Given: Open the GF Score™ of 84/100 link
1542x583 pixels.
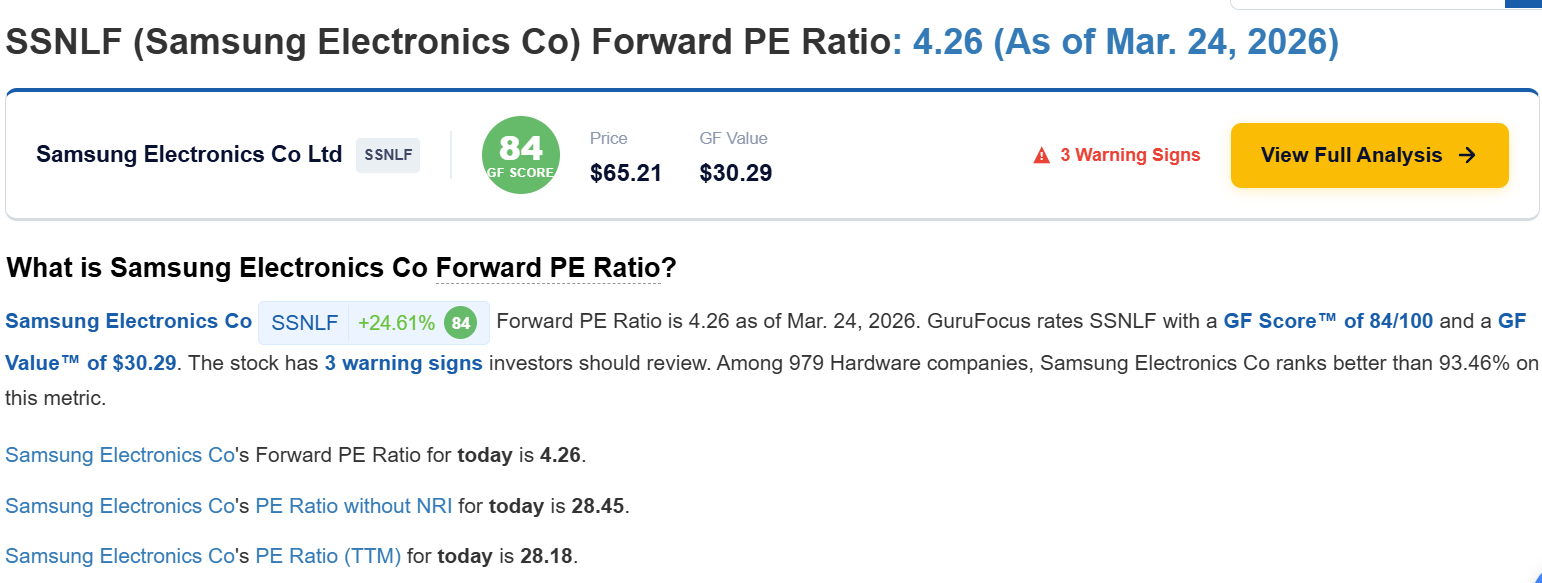Looking at the screenshot, I should [1328, 321].
